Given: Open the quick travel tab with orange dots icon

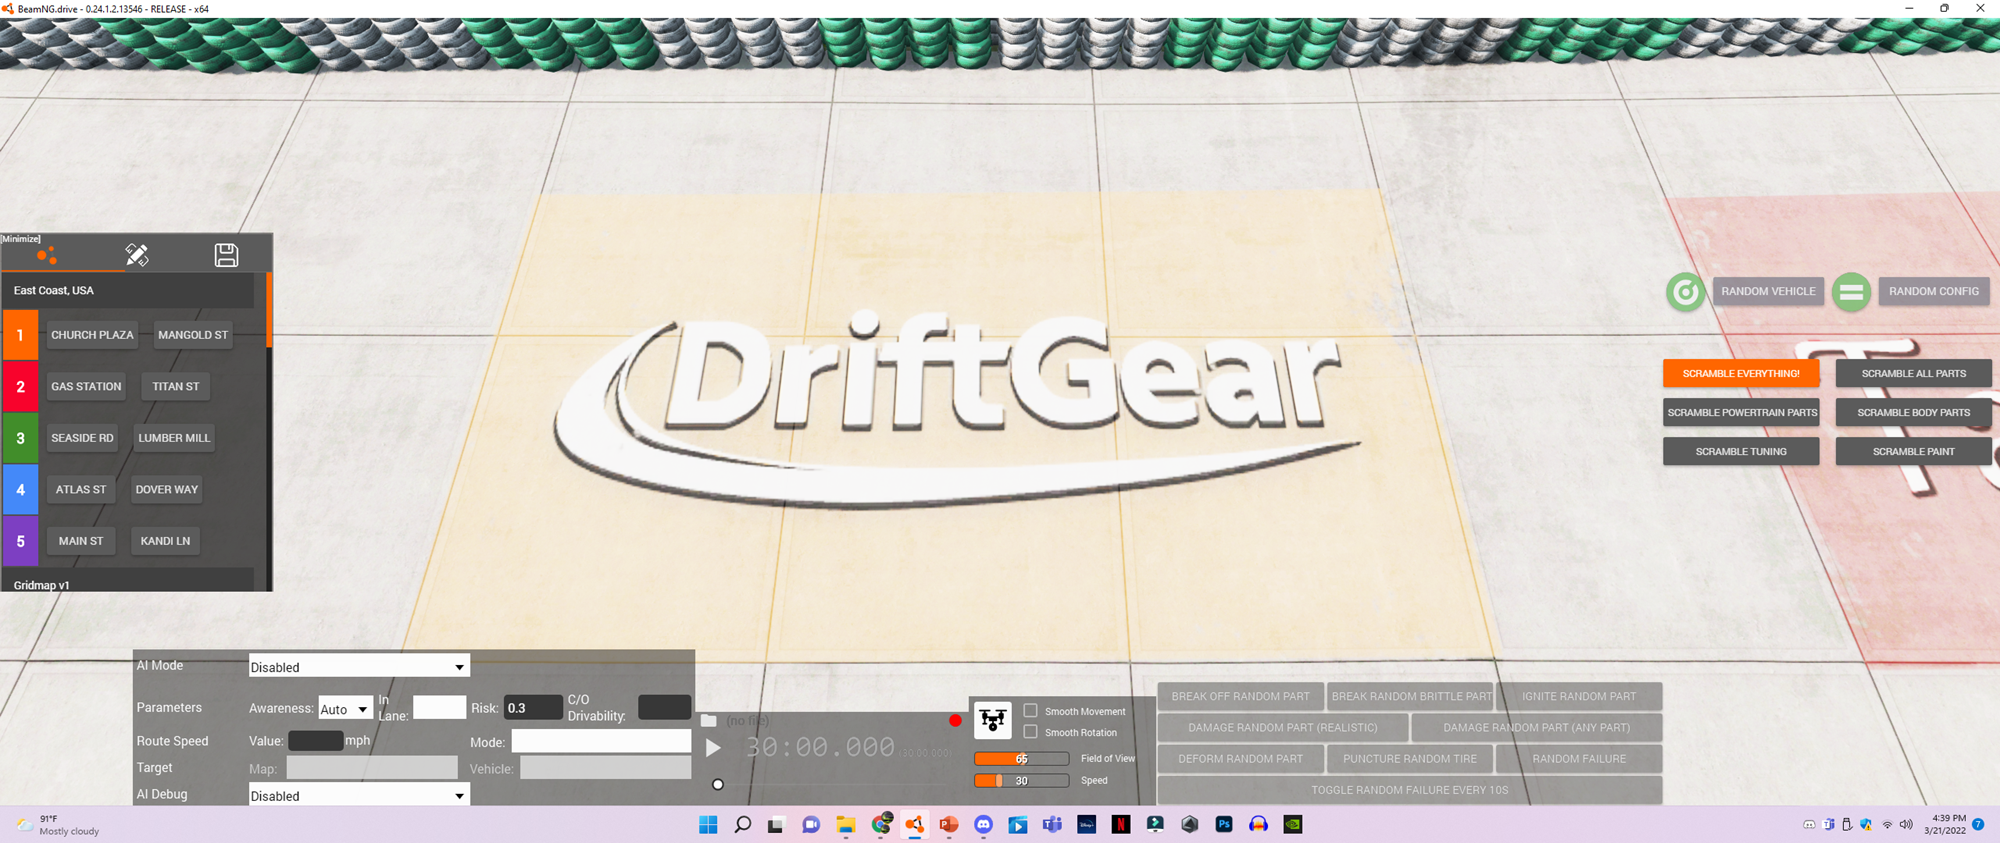Looking at the screenshot, I should click(46, 255).
